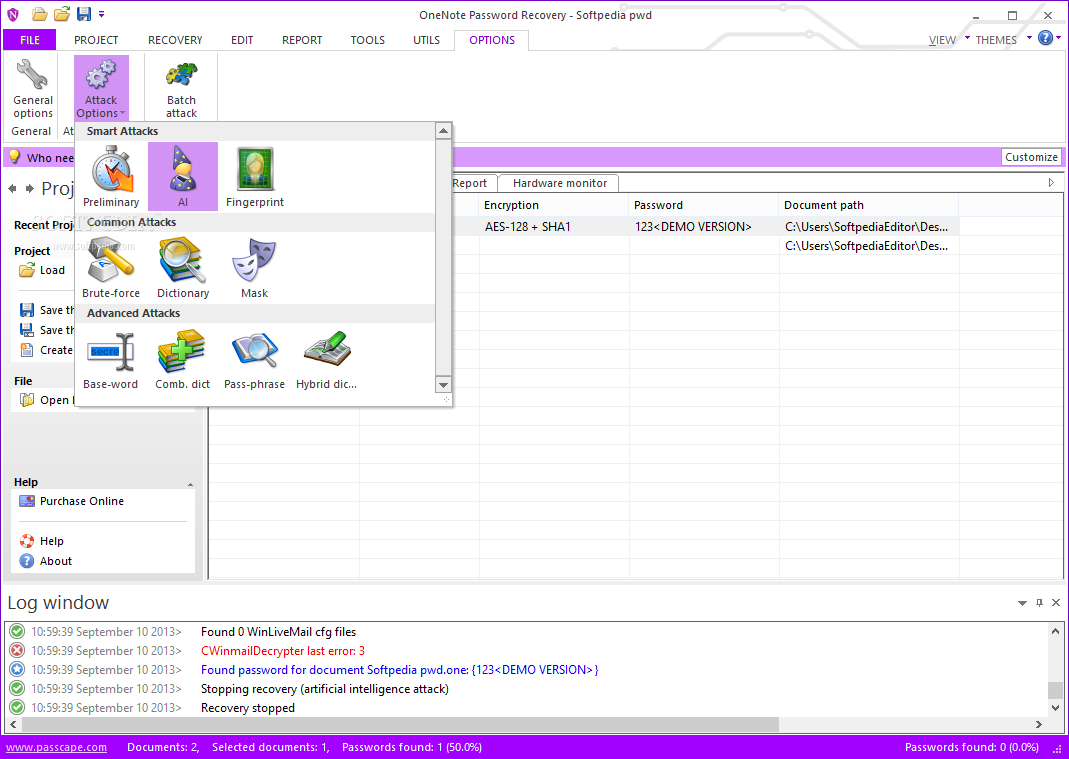
Task: Click the Load project folder icon
Action: pos(27,271)
